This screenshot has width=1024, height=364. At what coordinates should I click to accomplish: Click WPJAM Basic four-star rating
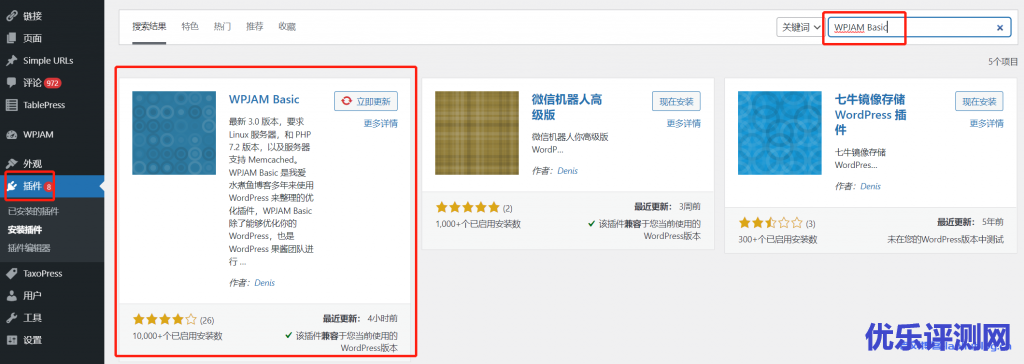165,320
